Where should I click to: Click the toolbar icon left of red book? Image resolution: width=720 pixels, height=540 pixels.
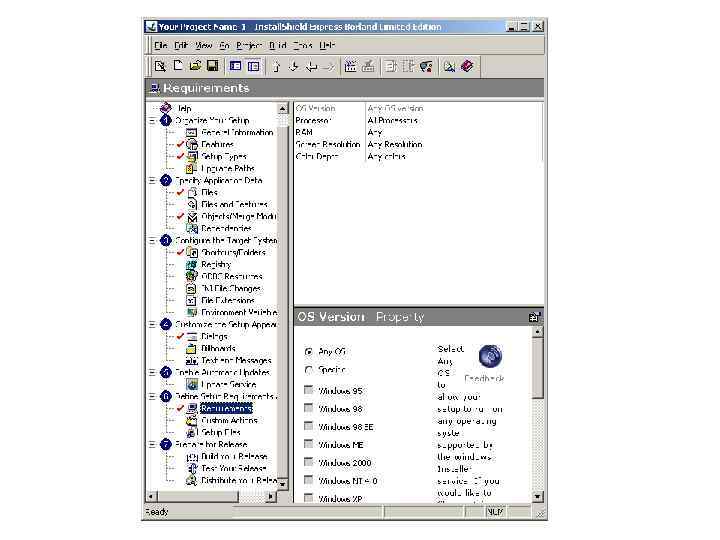(x=449, y=67)
